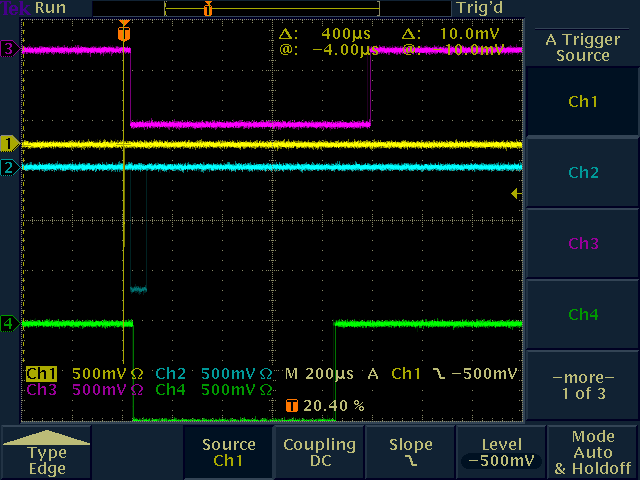Open the Slope falling edge menu

(410, 452)
